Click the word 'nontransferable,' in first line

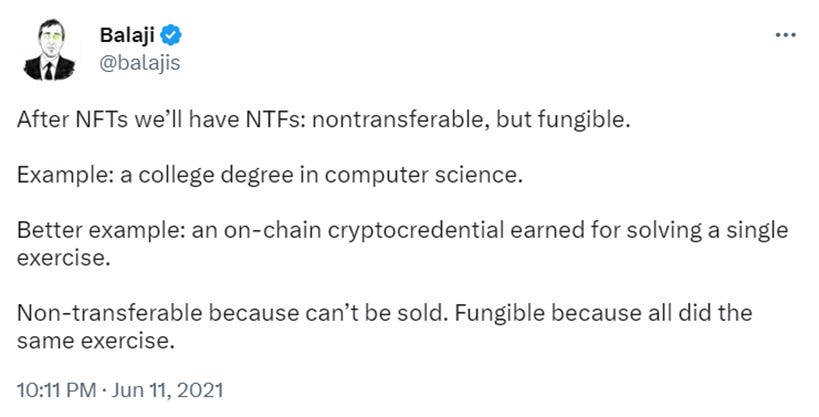pyautogui.click(x=401, y=120)
